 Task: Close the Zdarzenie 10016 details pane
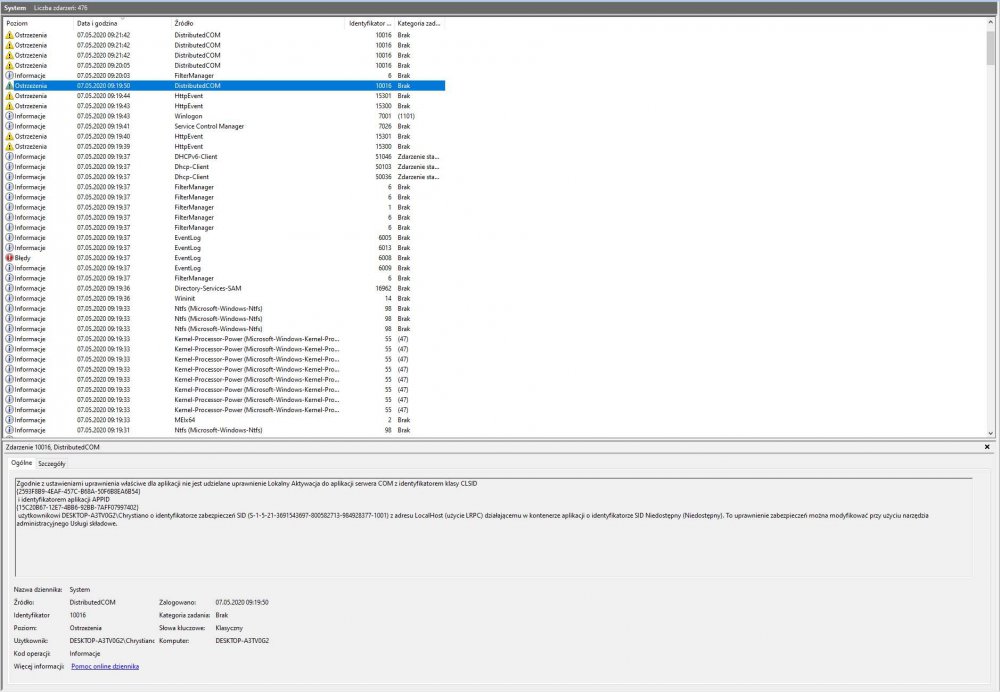pyautogui.click(x=987, y=447)
